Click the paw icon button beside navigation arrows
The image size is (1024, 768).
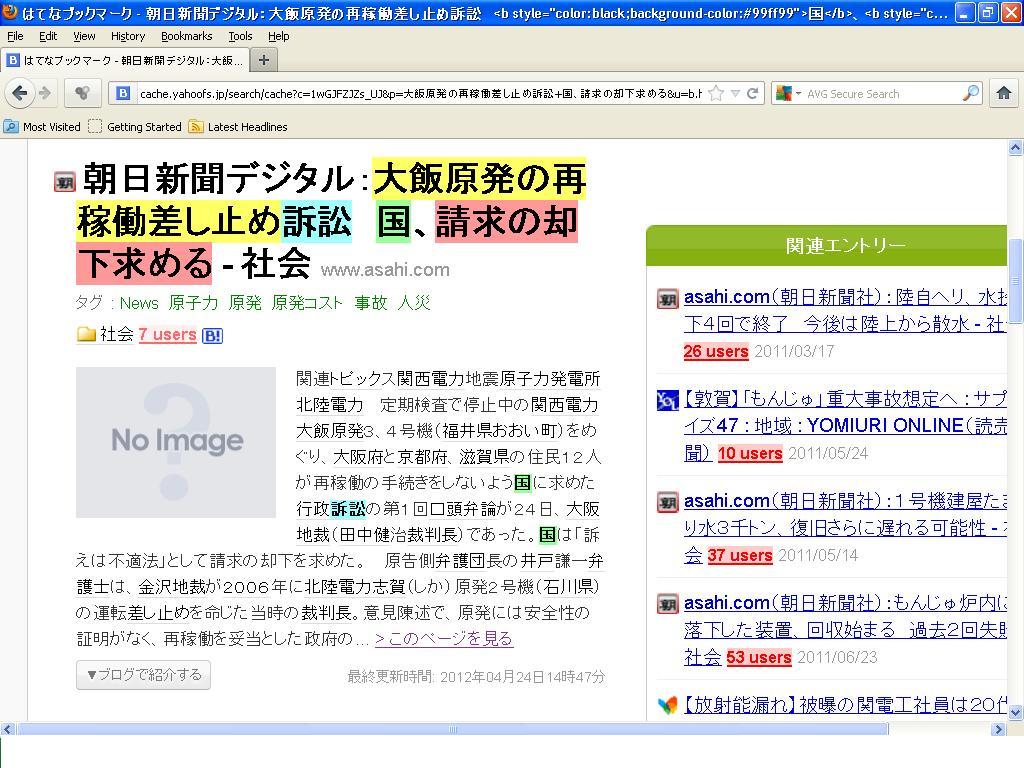tap(82, 93)
